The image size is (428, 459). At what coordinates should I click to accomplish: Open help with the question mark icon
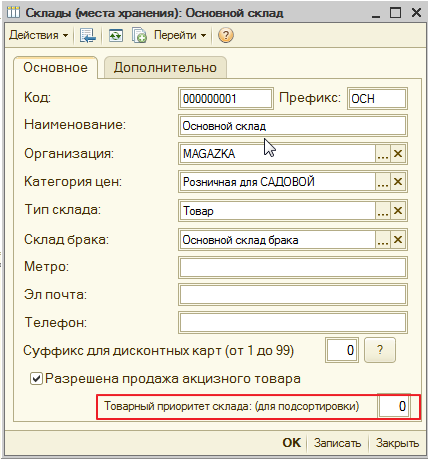(225, 35)
